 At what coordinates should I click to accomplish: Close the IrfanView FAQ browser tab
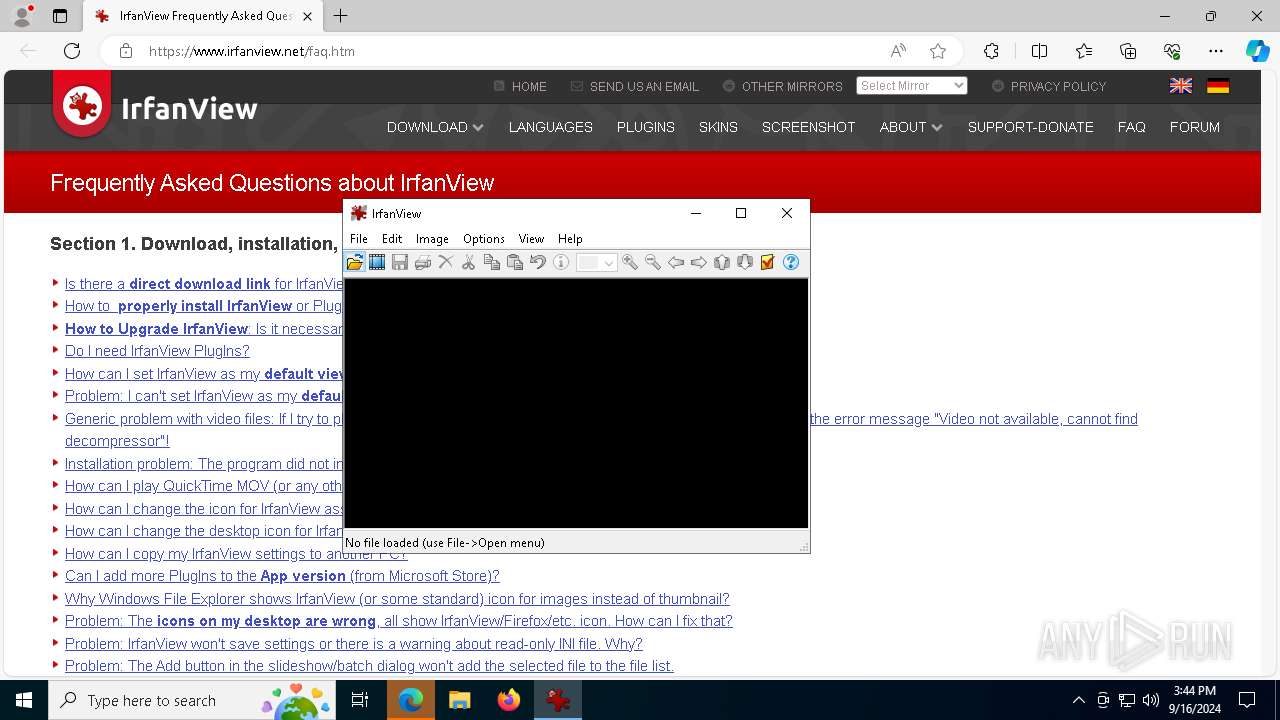coord(308,16)
